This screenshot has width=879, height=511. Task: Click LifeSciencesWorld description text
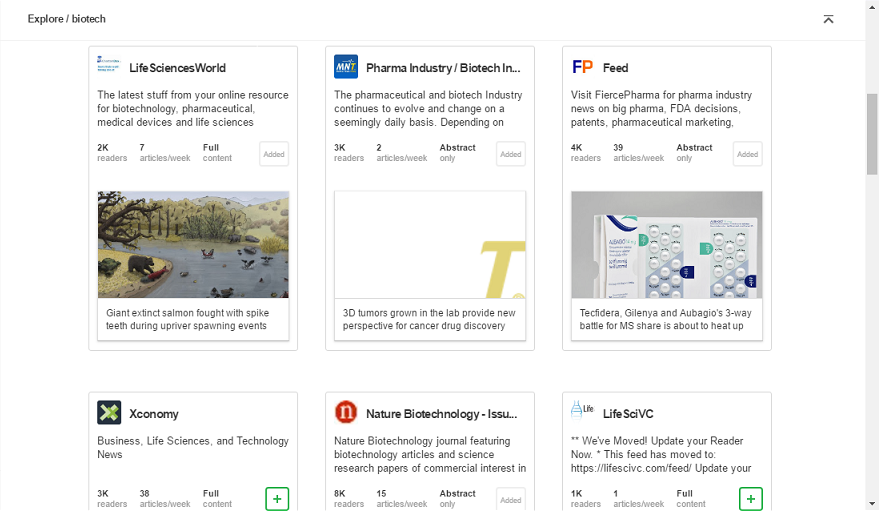pyautogui.click(x=193, y=109)
